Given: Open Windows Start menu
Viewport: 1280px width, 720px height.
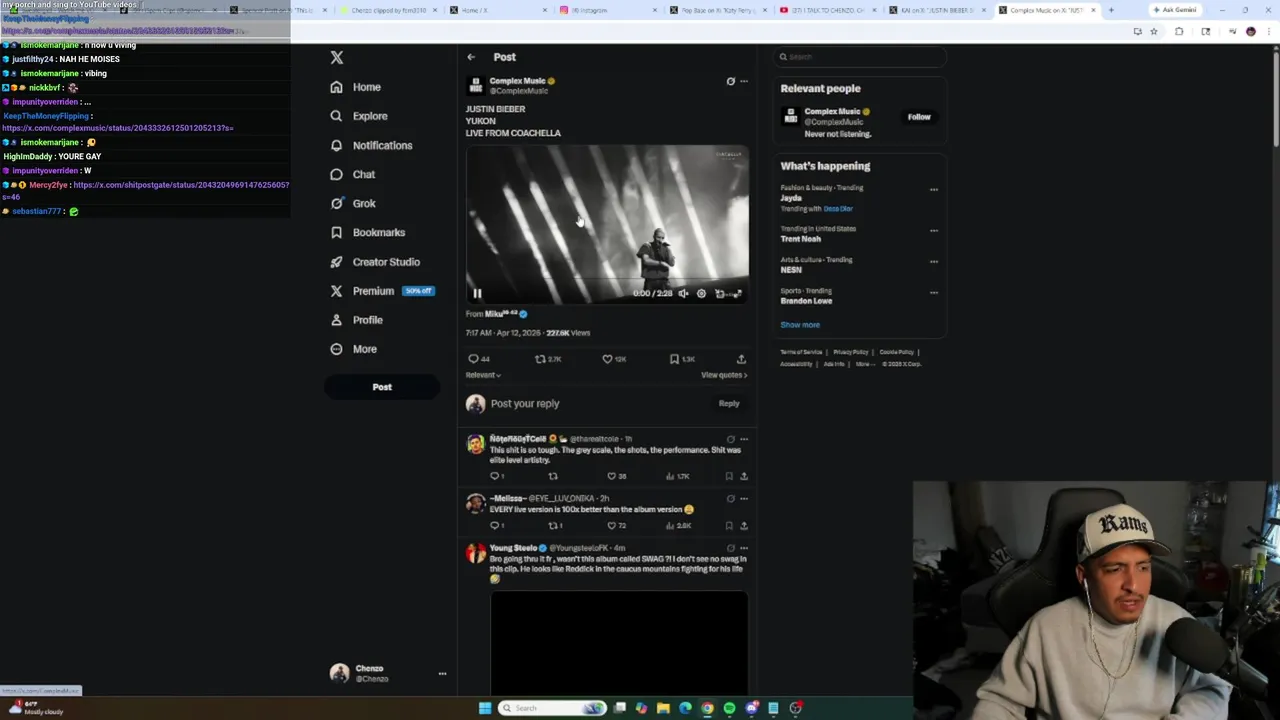Looking at the screenshot, I should point(485,708).
